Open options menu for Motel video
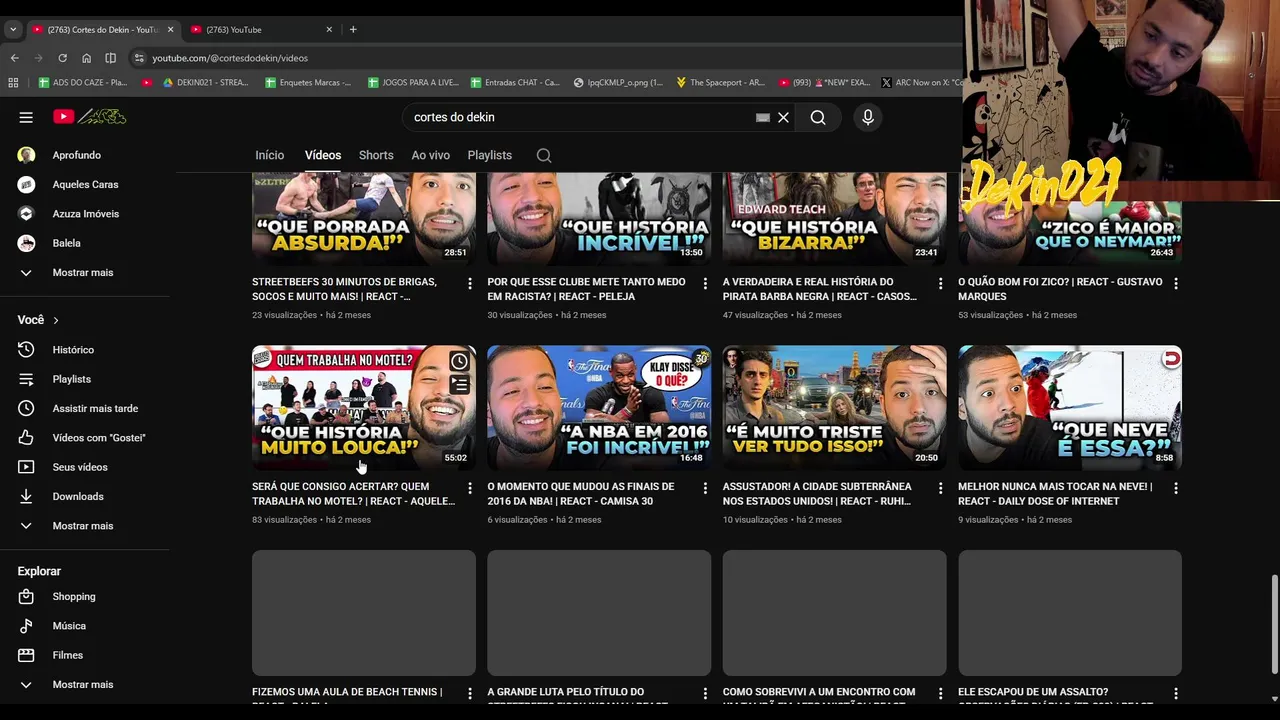This screenshot has height=720, width=1280. click(x=469, y=488)
